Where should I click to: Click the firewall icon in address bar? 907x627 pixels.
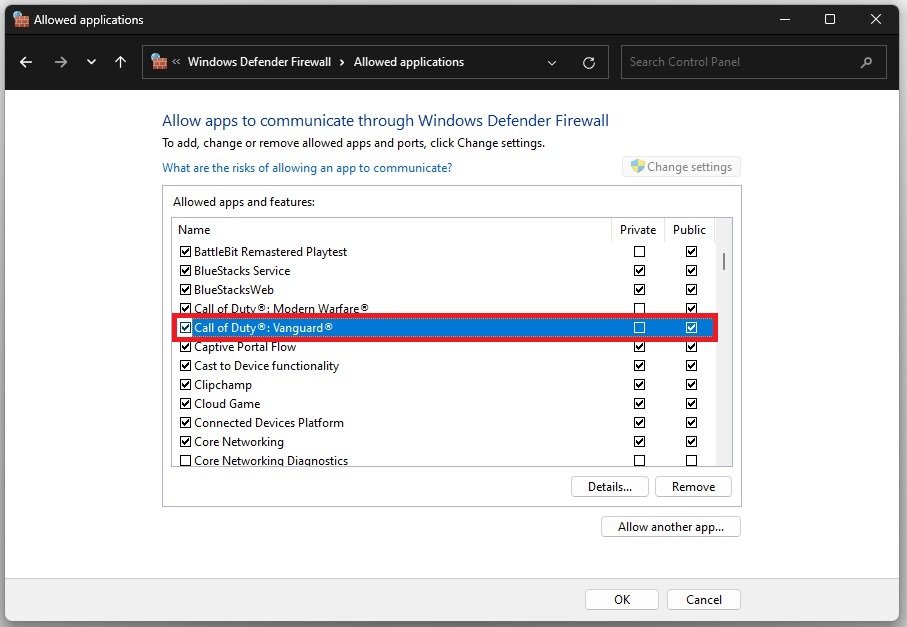click(x=159, y=62)
